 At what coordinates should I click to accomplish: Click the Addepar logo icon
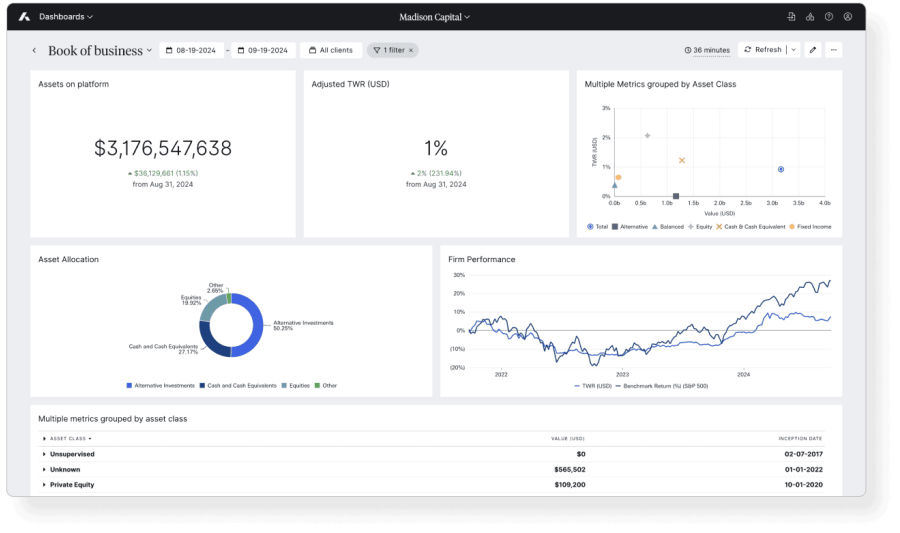tap(24, 17)
